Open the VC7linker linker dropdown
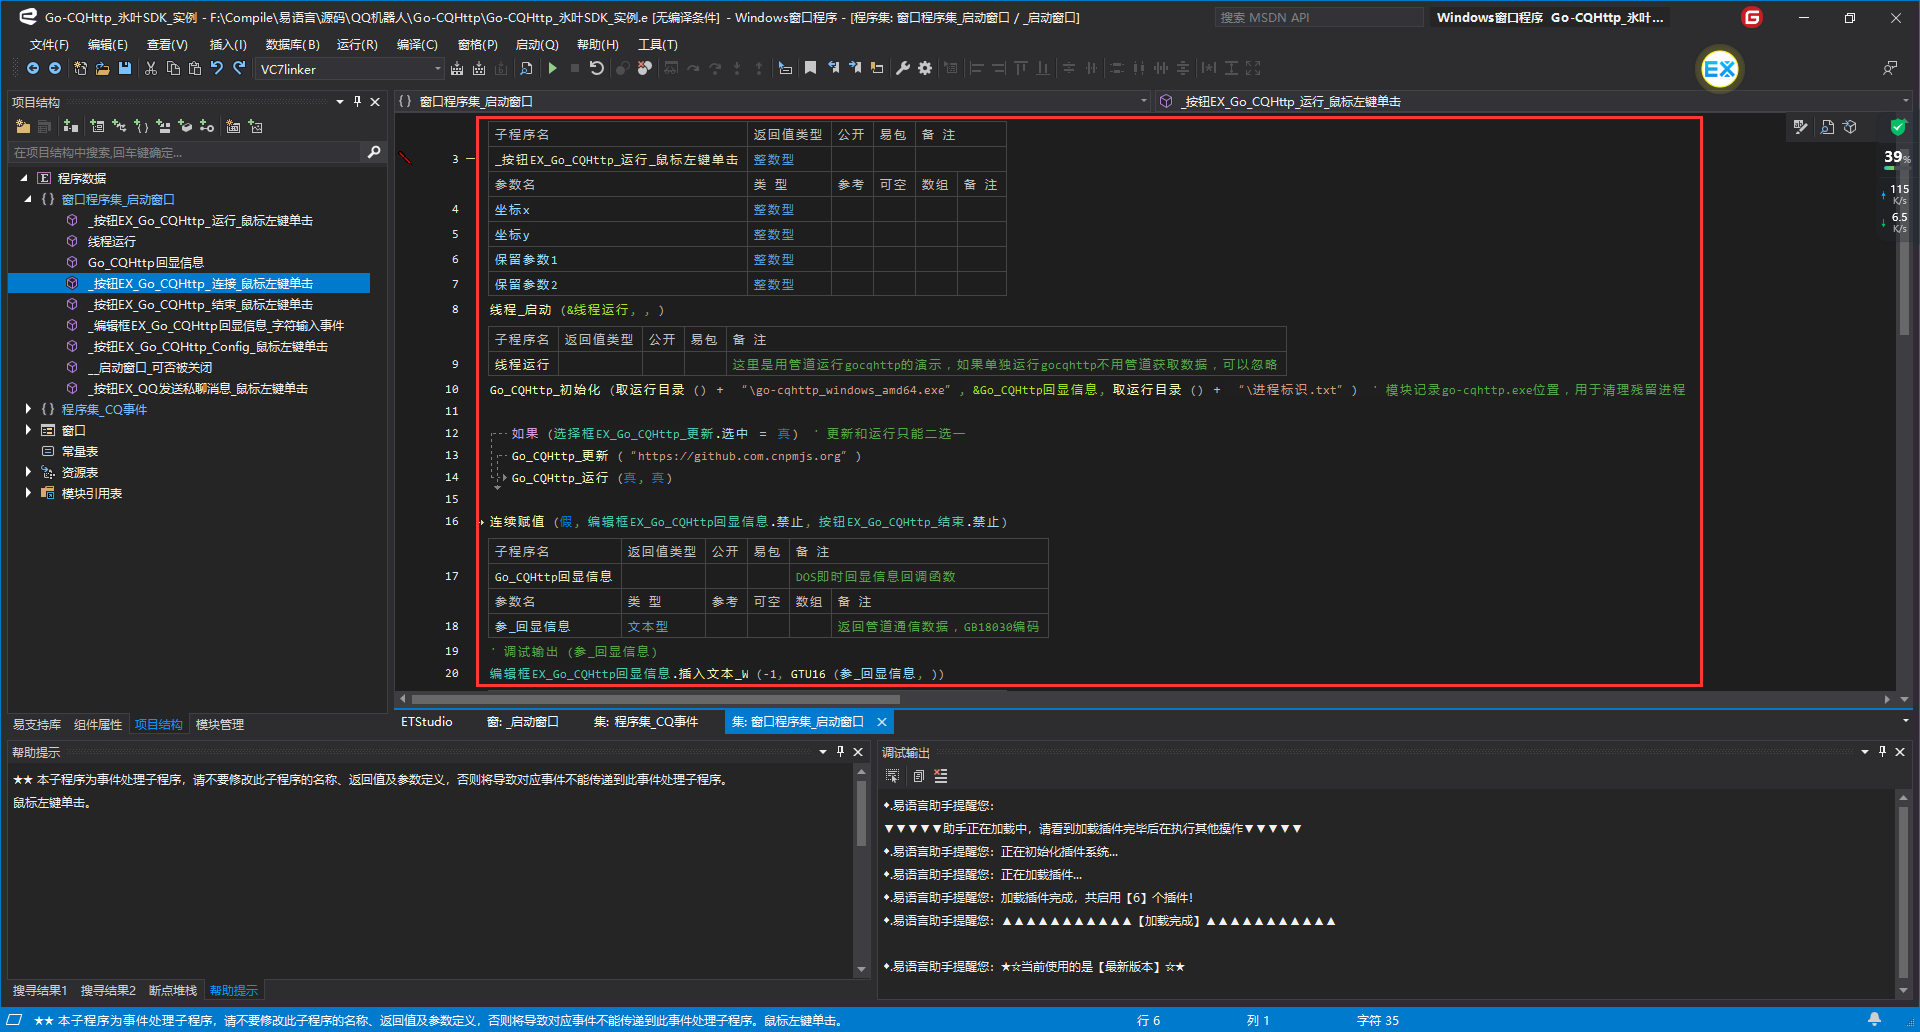Screen dimensions: 1920x1032 (x=437, y=68)
